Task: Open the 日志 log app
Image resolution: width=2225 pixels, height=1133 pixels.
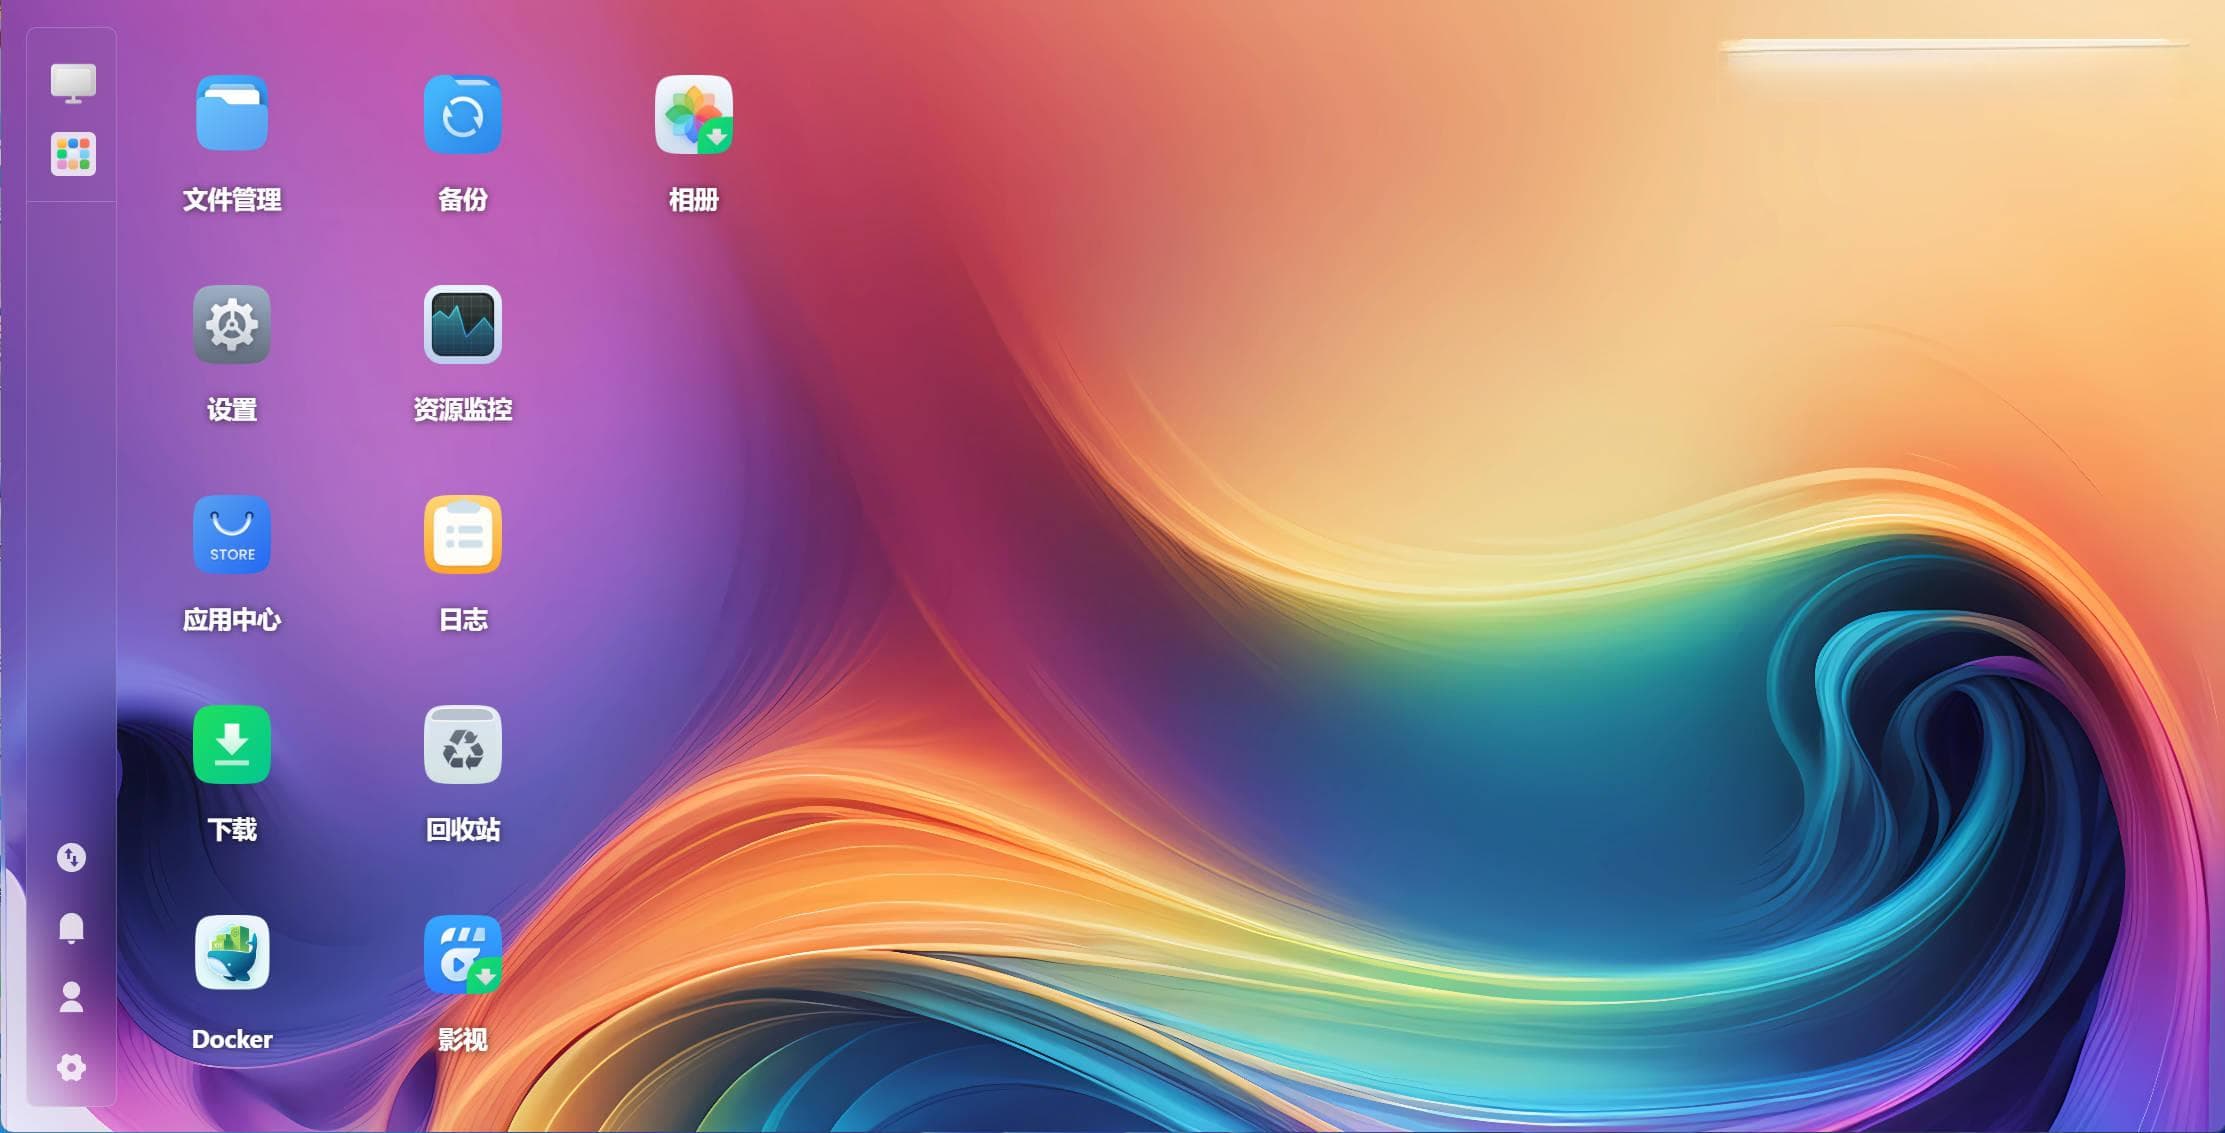Action: pyautogui.click(x=462, y=534)
